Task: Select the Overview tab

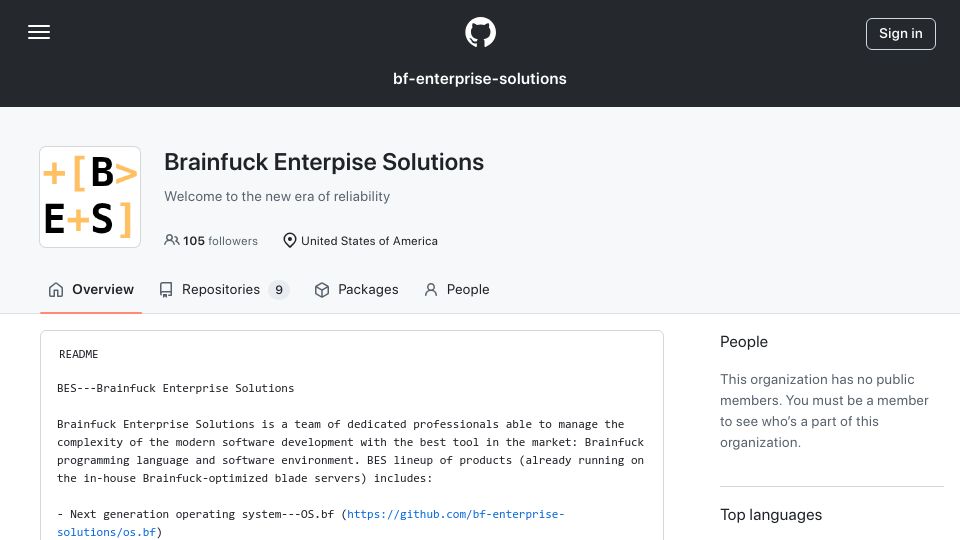Action: point(91,290)
